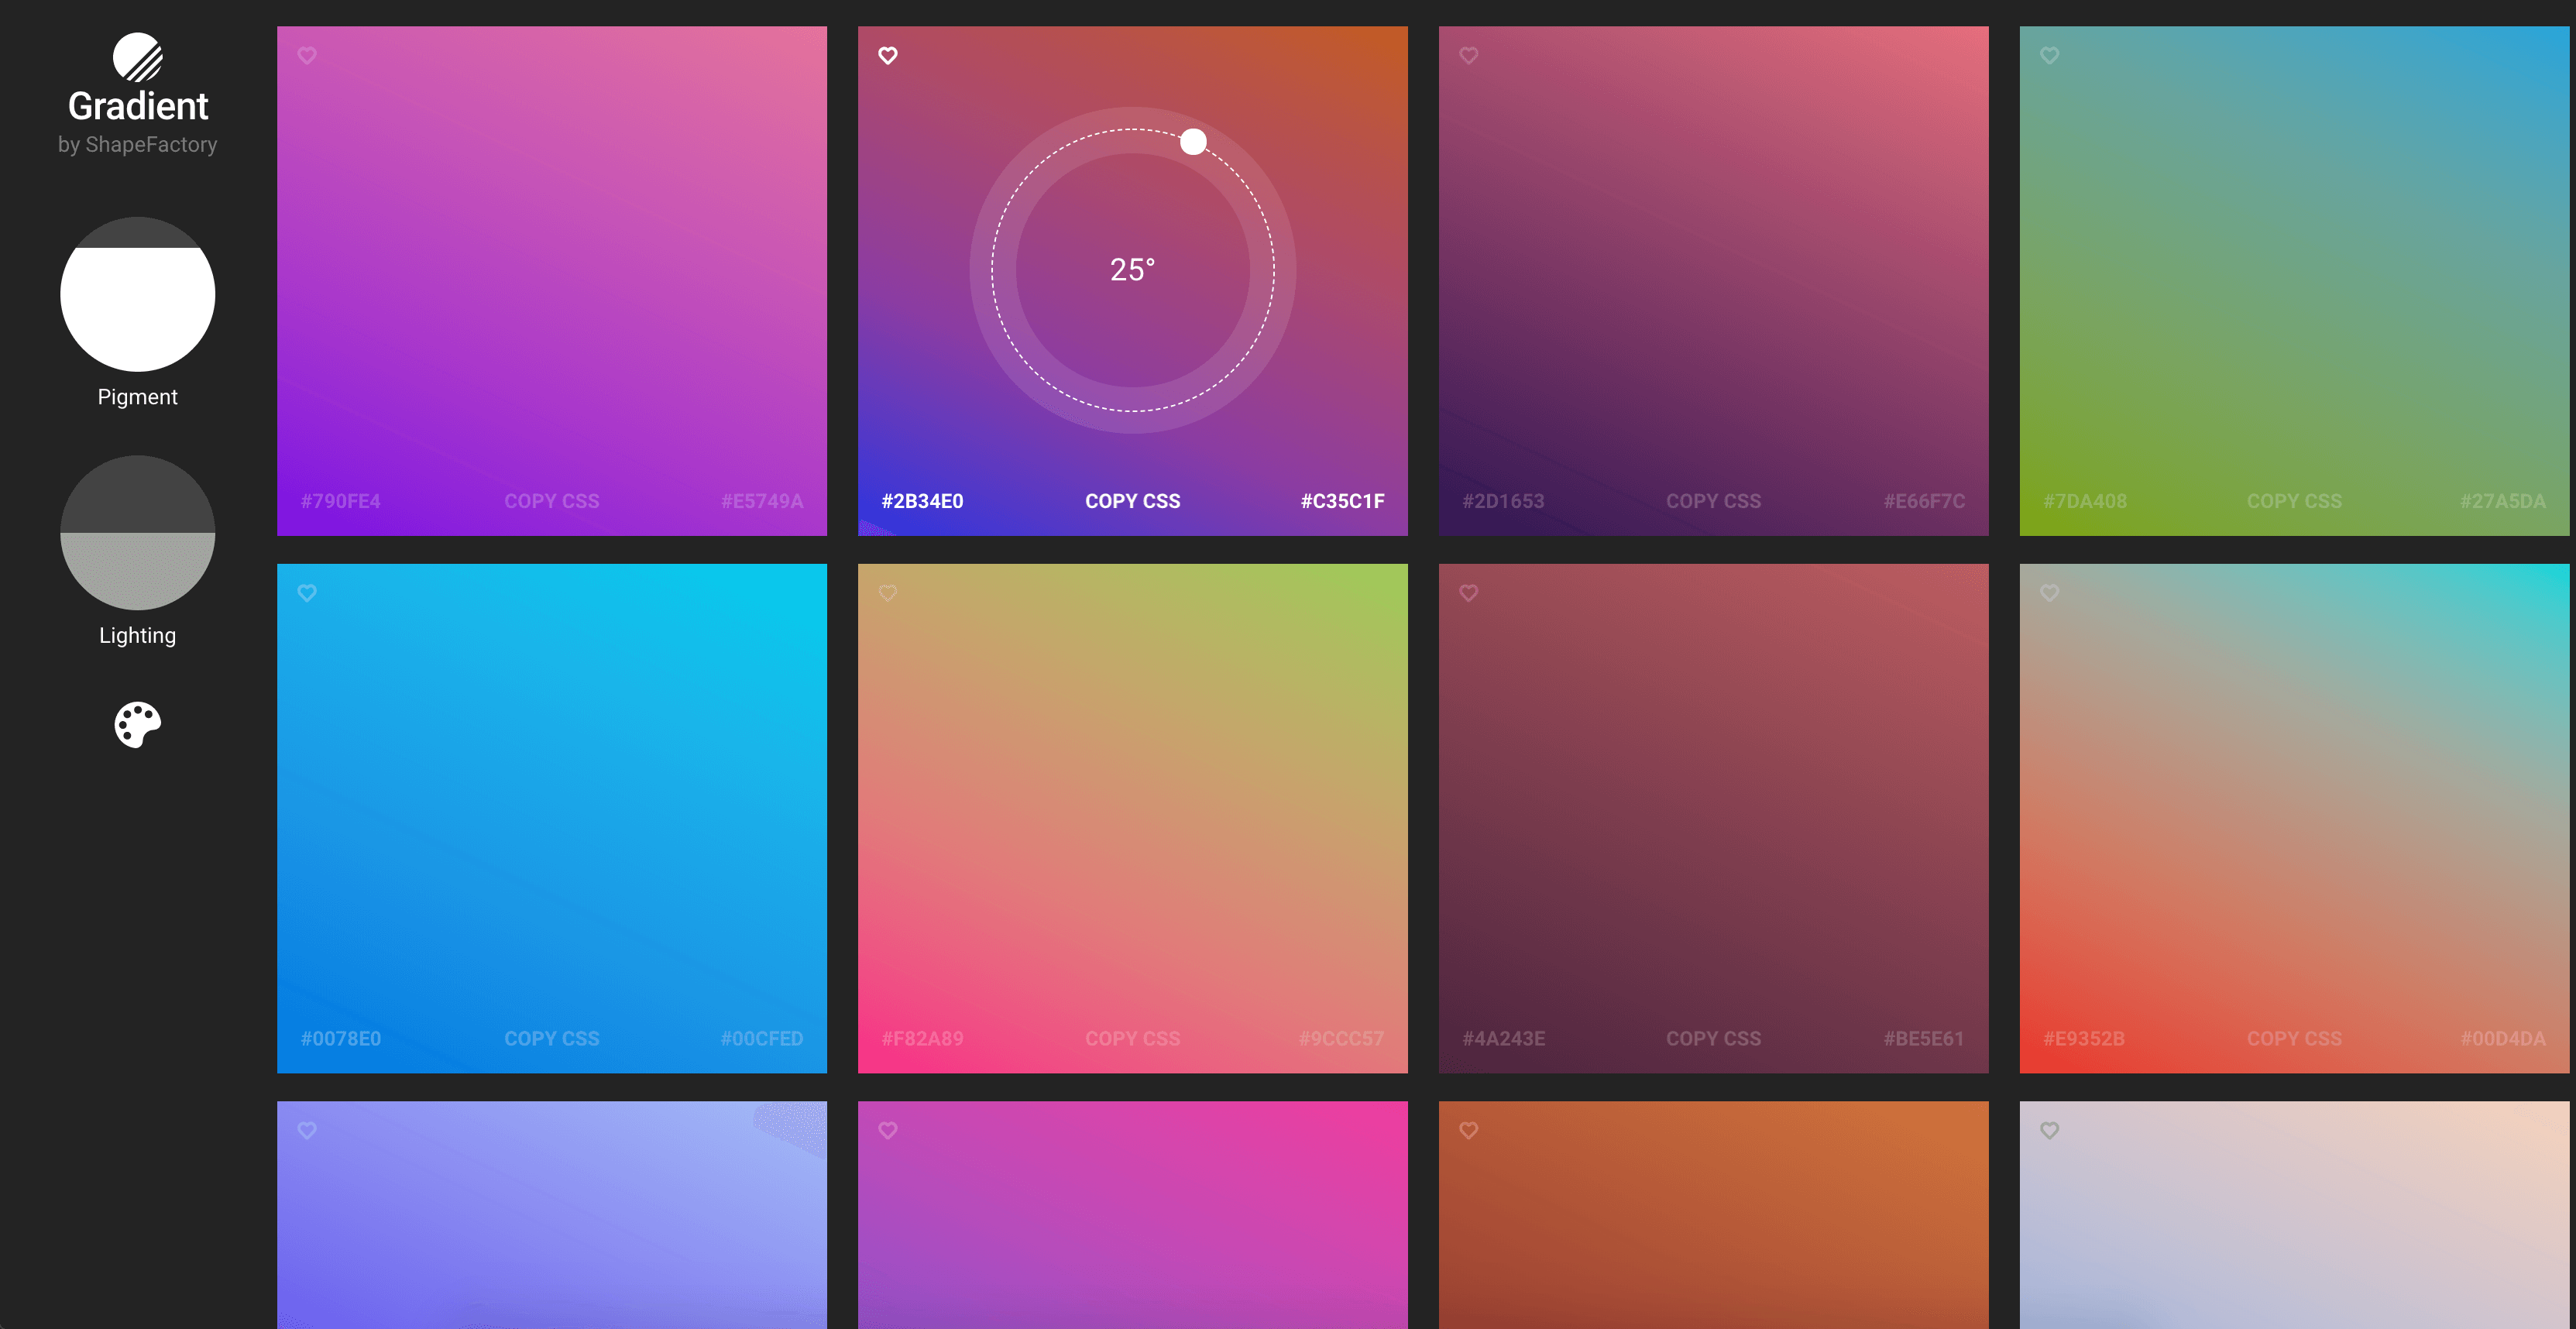2576x1329 pixels.
Task: Favorite the #F82A89 pink-green gradient
Action: [x=888, y=593]
